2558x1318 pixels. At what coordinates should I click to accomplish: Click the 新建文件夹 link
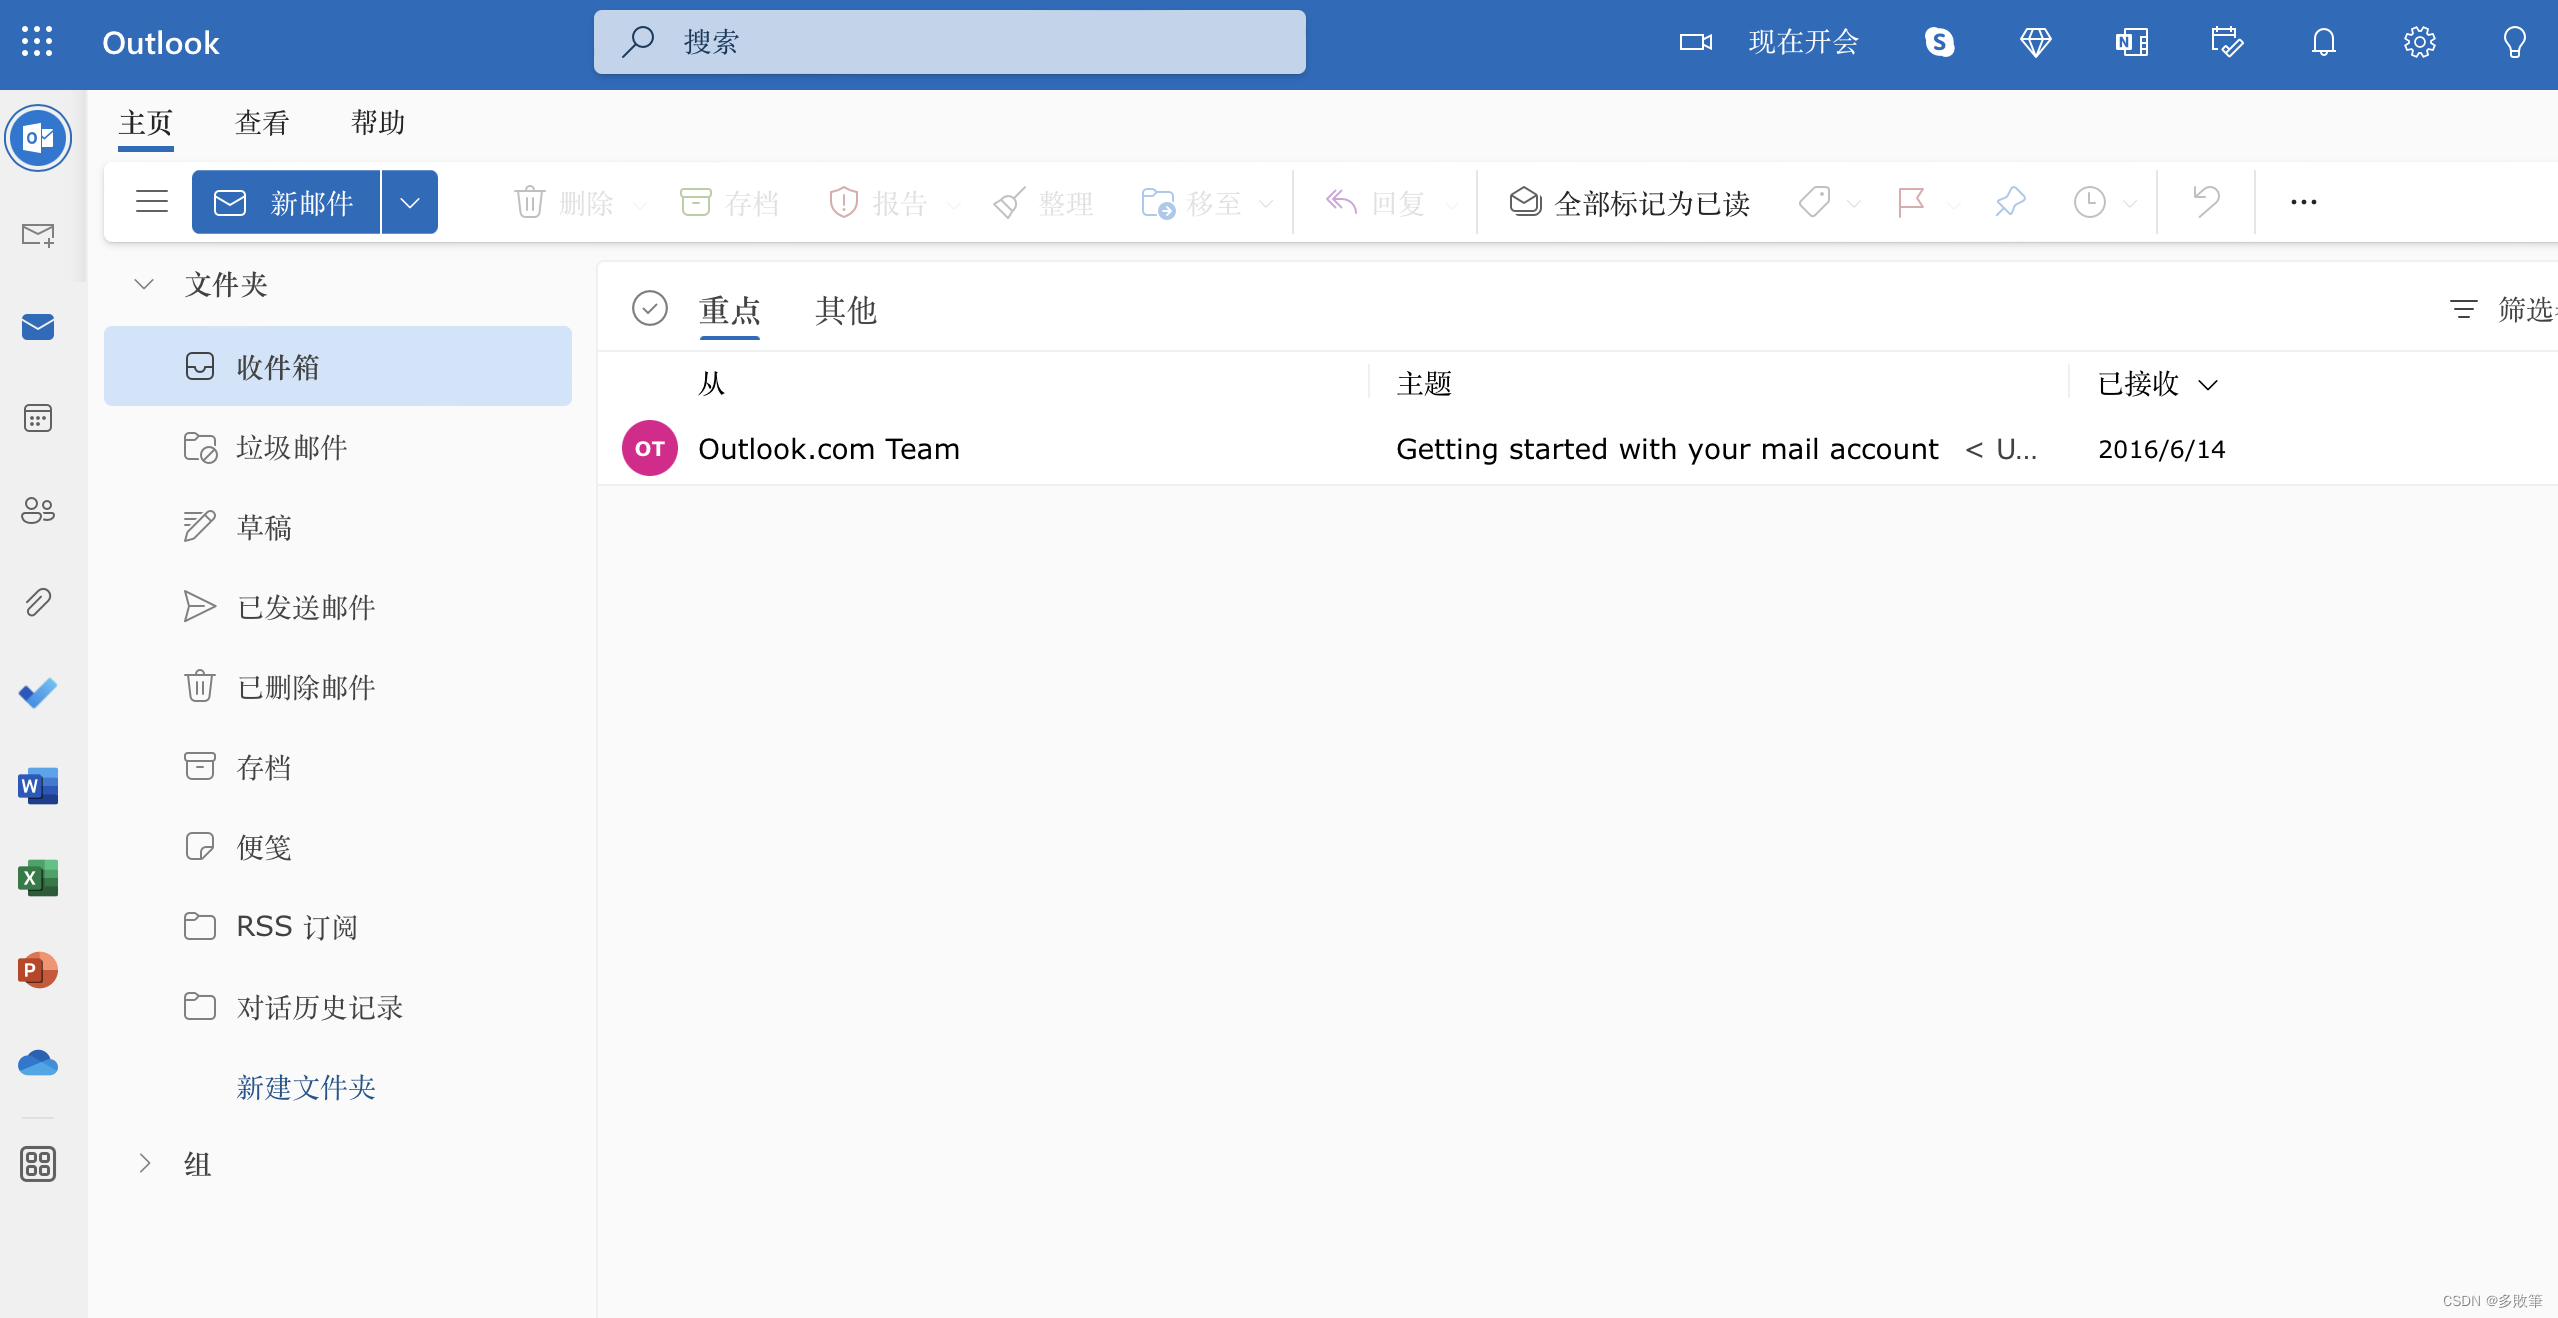pos(306,1087)
